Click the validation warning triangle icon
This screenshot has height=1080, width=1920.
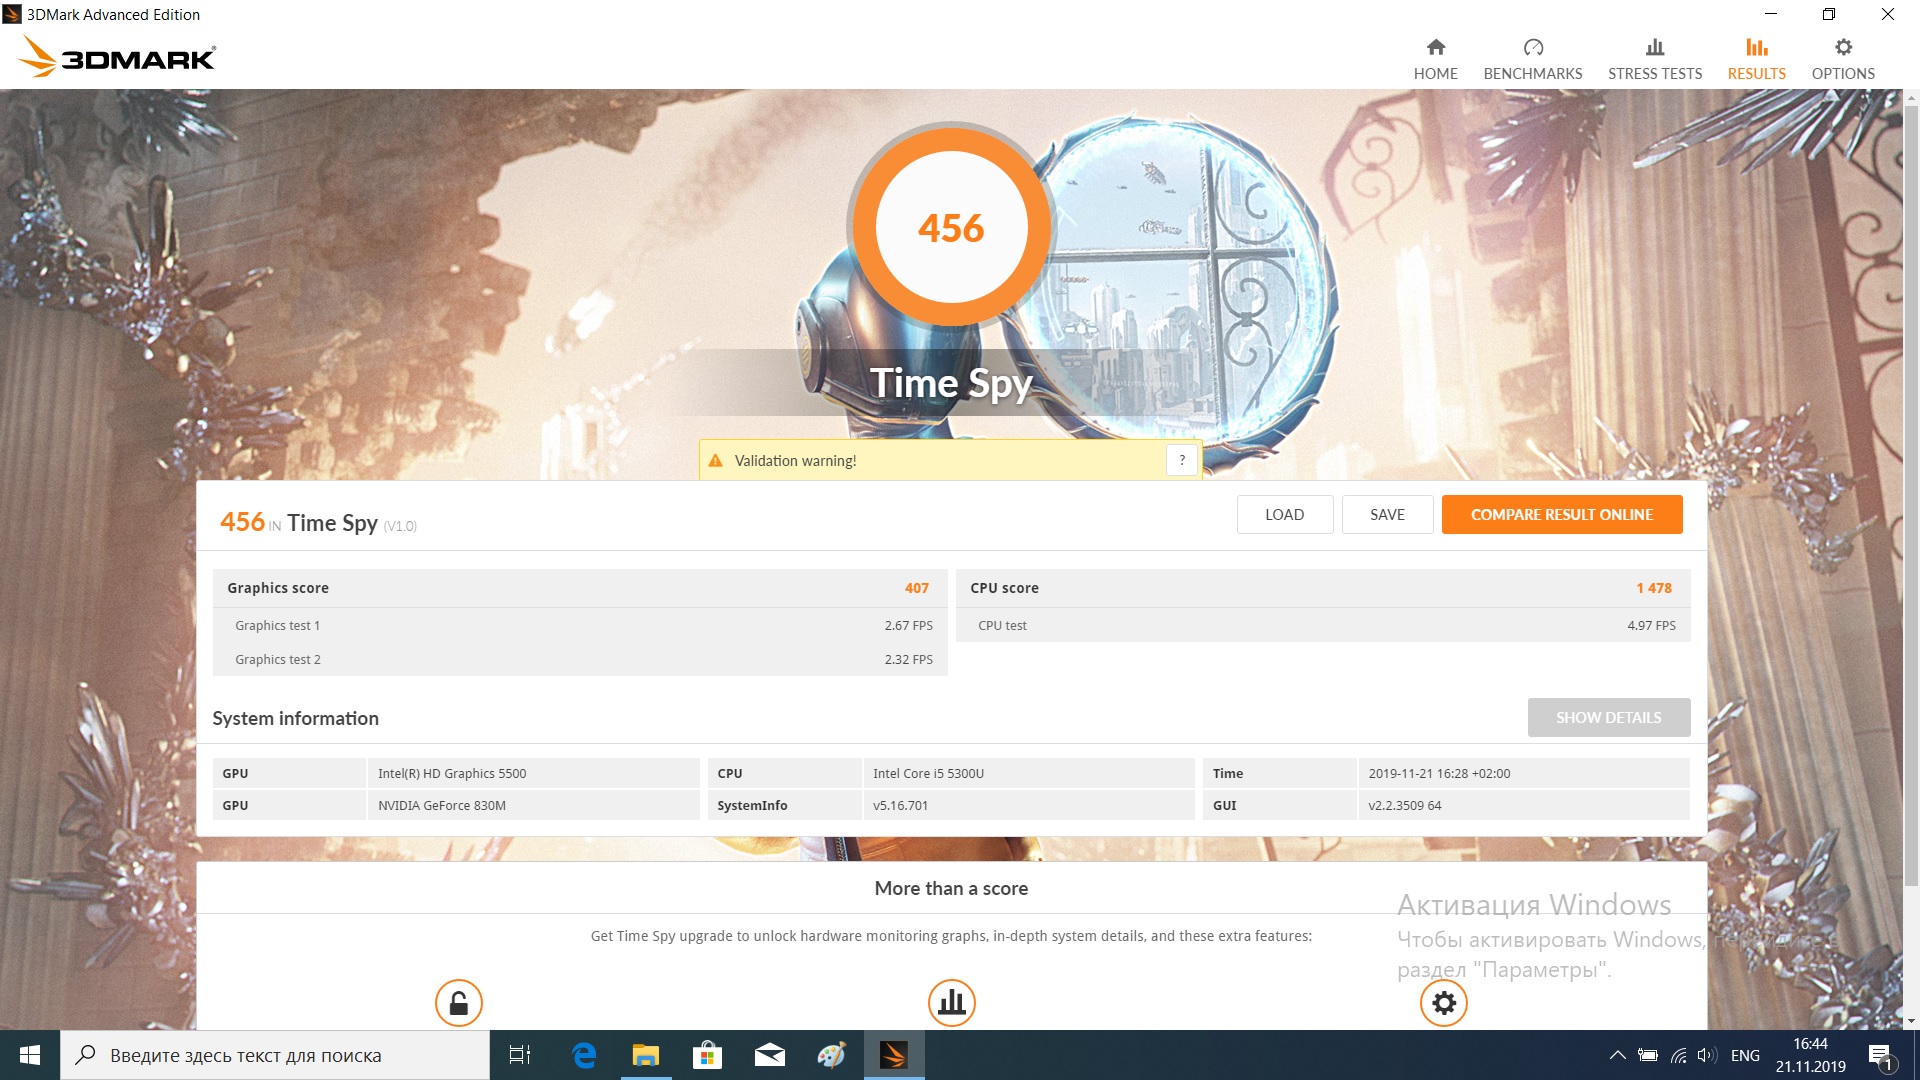(715, 461)
